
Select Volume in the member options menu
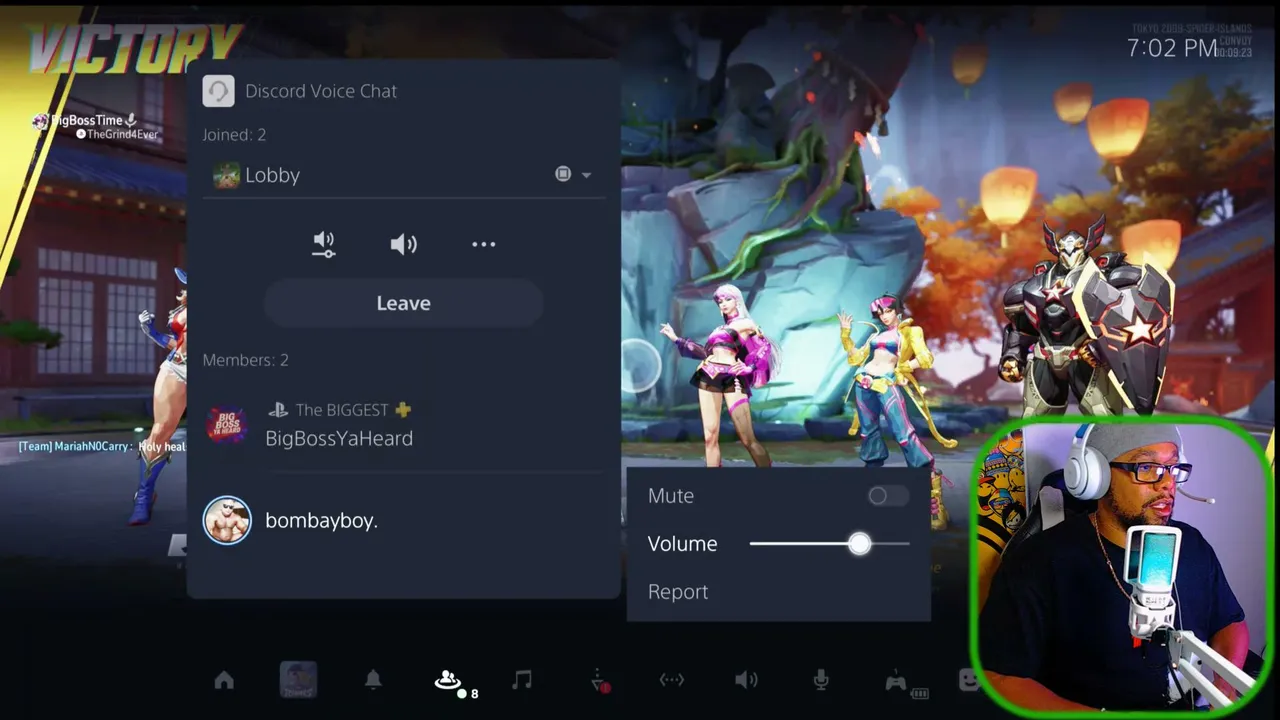683,544
